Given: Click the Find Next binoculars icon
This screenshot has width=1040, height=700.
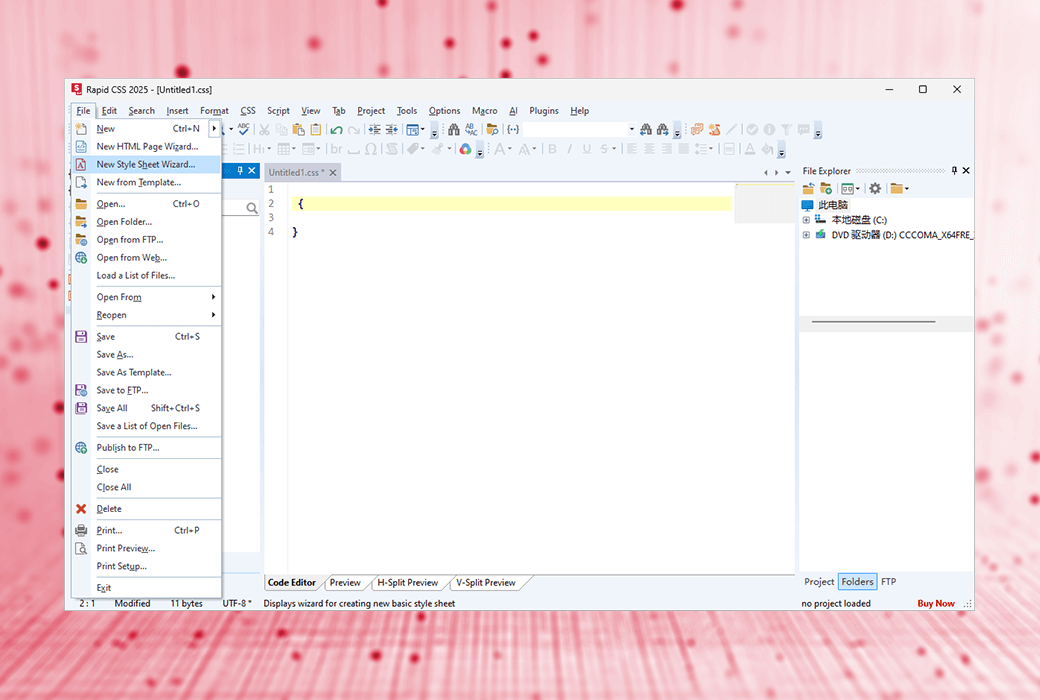Looking at the screenshot, I should 663,129.
